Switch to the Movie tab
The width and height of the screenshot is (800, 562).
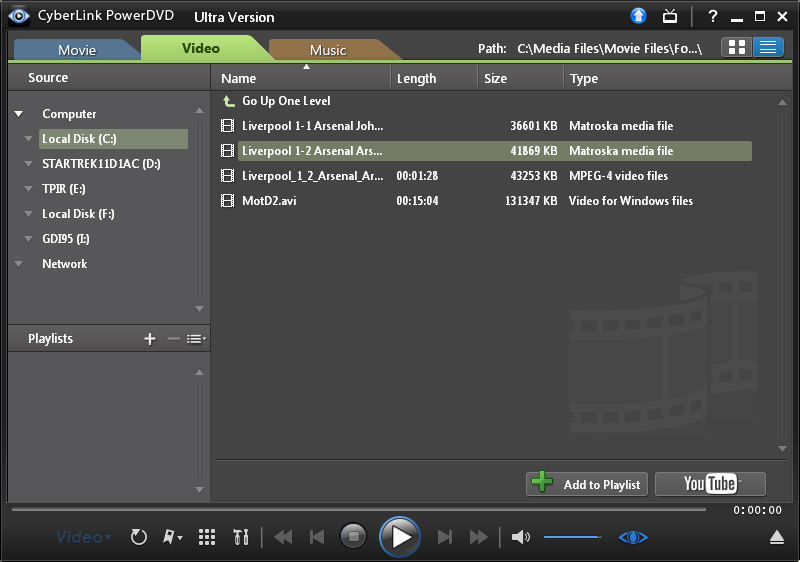click(76, 50)
